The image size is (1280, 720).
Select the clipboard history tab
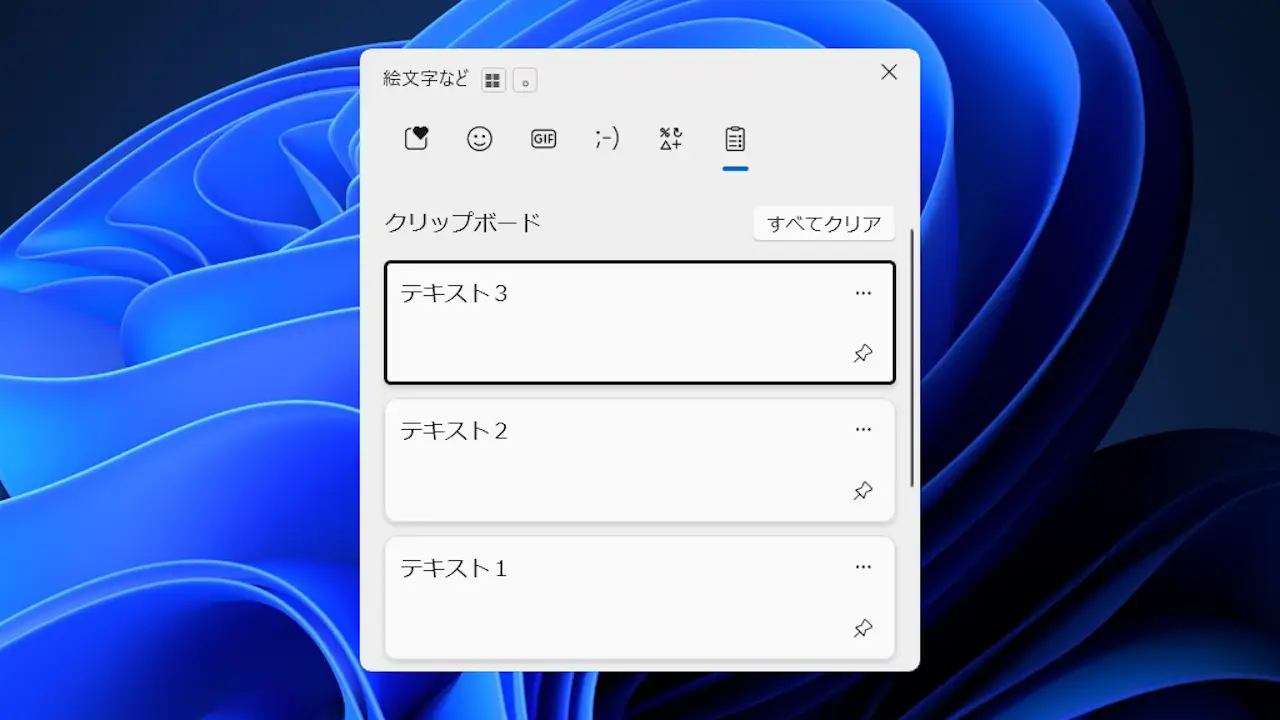click(735, 139)
